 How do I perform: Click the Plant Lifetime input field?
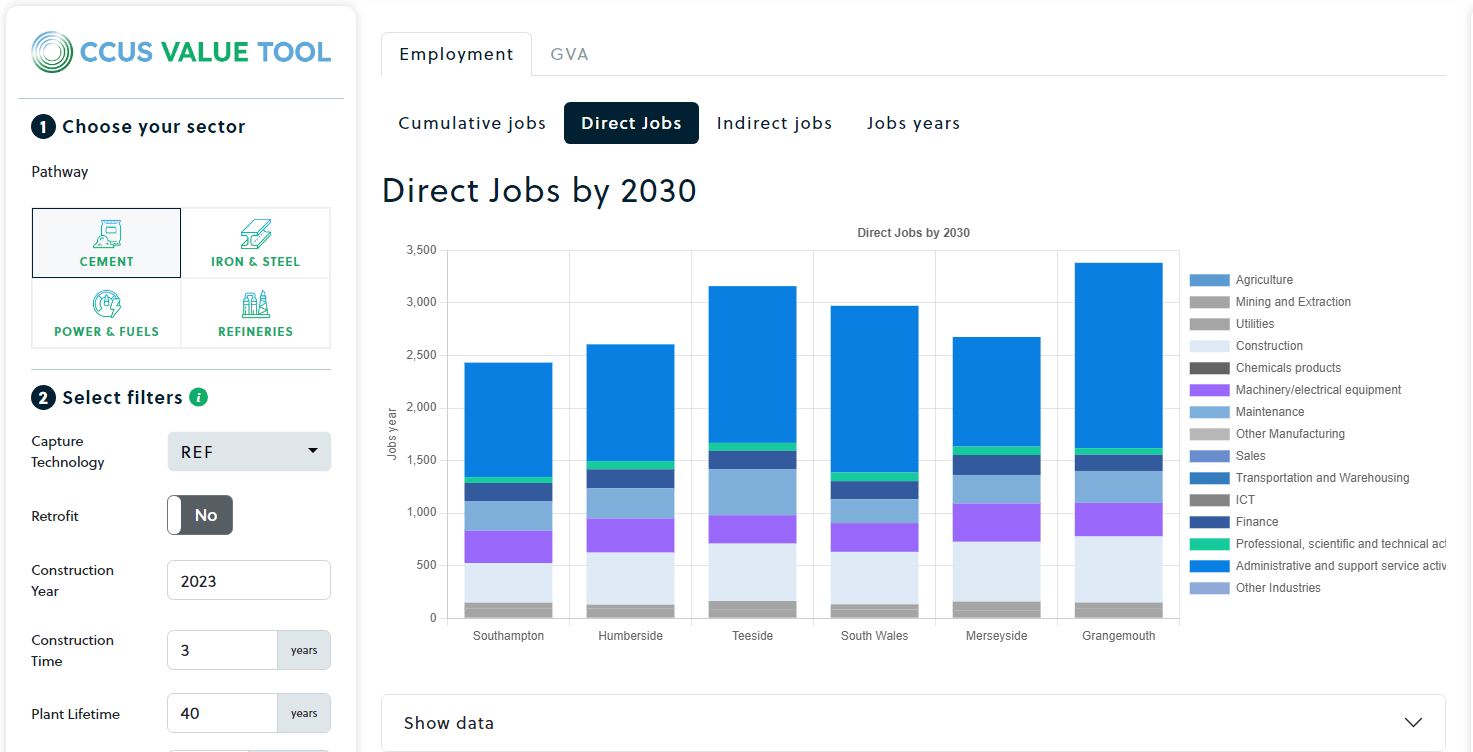point(222,713)
